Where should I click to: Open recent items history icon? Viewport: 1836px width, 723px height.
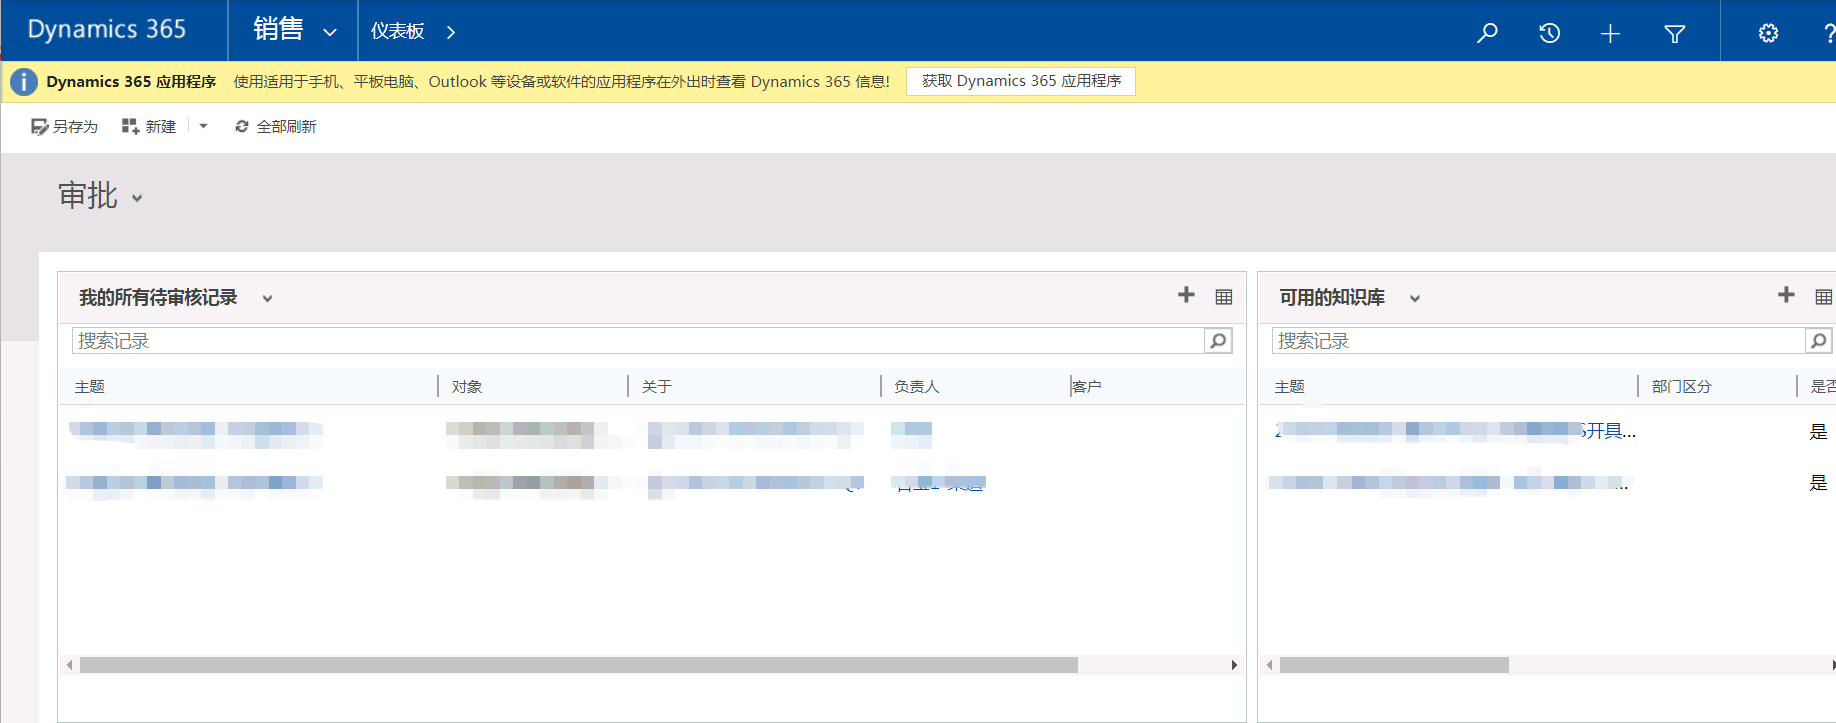pos(1549,33)
